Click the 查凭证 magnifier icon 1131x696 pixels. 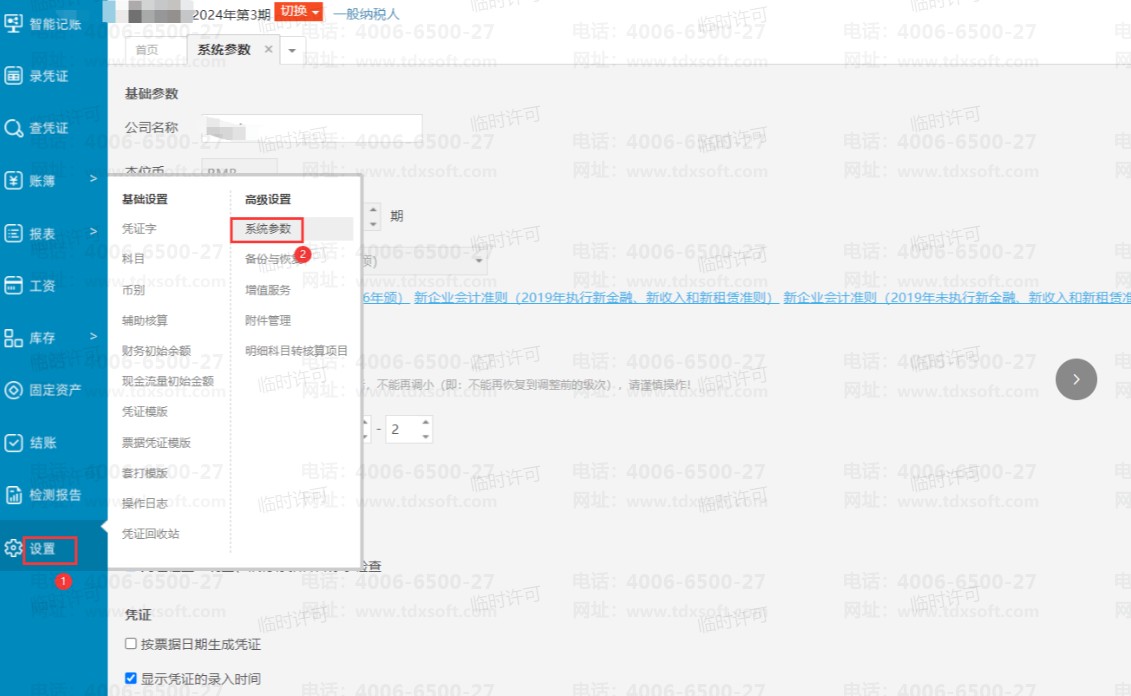coord(14,128)
